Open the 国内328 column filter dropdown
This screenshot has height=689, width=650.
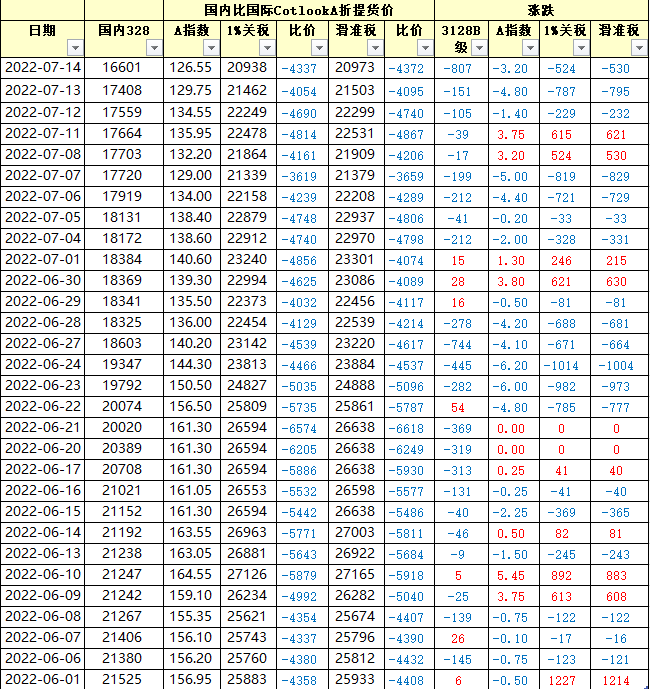click(154, 47)
